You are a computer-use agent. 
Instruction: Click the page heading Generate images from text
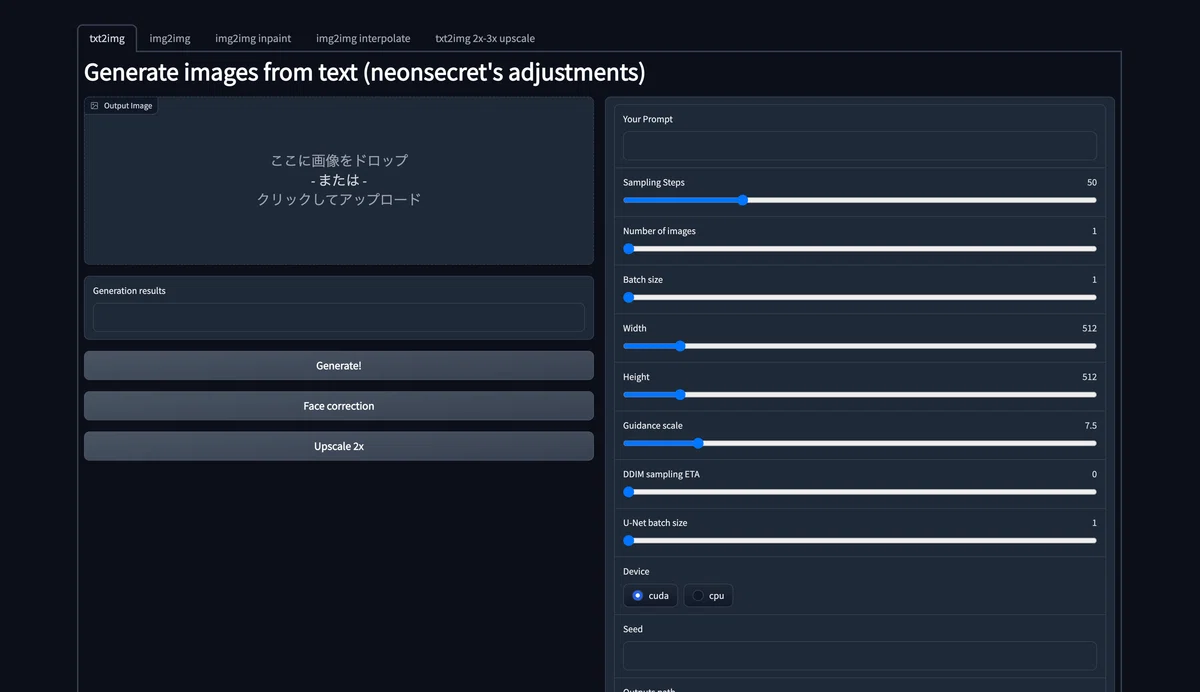(364, 72)
